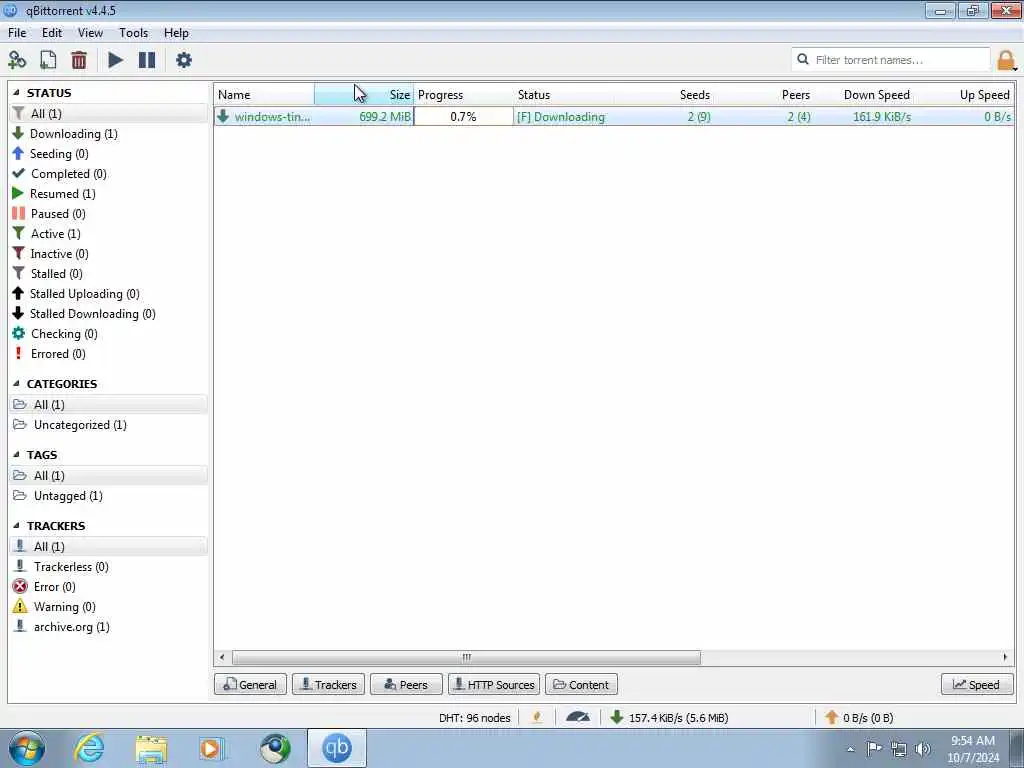Image resolution: width=1024 pixels, height=768 pixels.
Task: Sort by the Status column header
Action: click(564, 95)
